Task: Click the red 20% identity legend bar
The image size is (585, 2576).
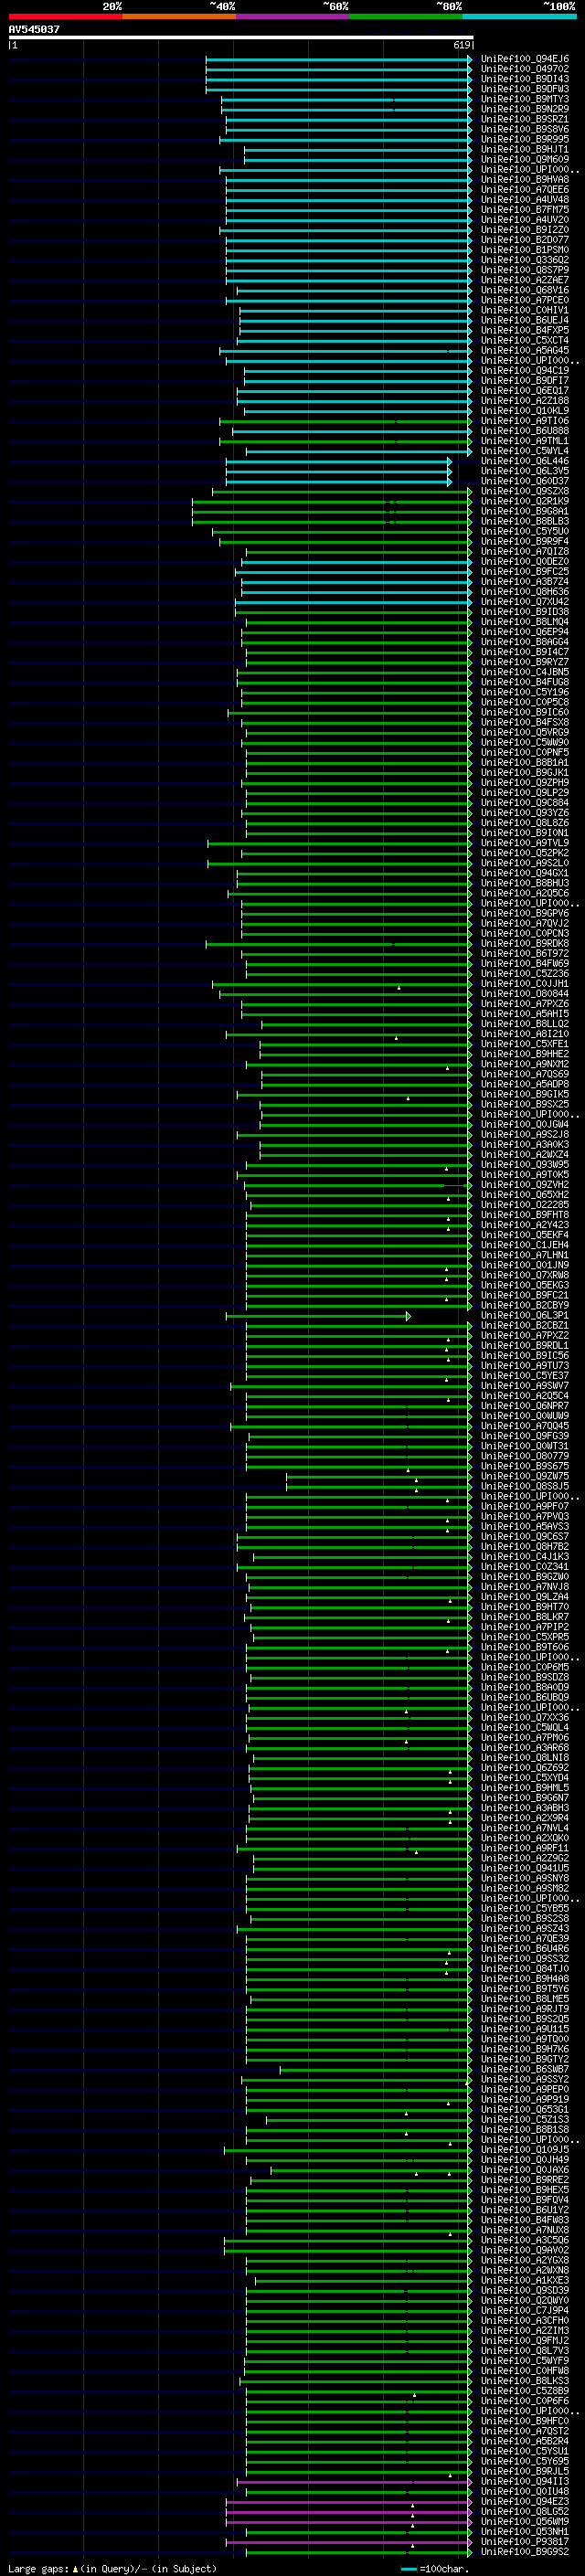Action: pyautogui.click(x=65, y=16)
